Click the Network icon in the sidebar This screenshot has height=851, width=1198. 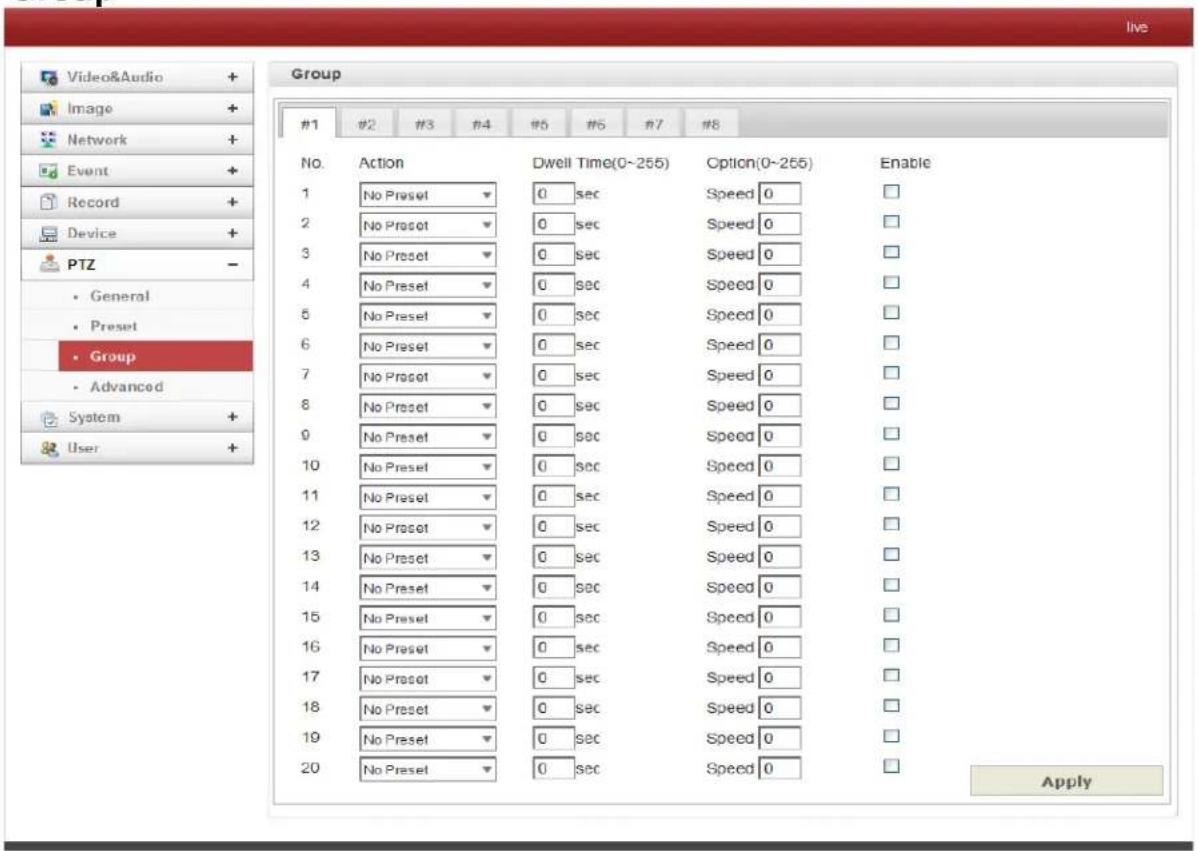49,140
